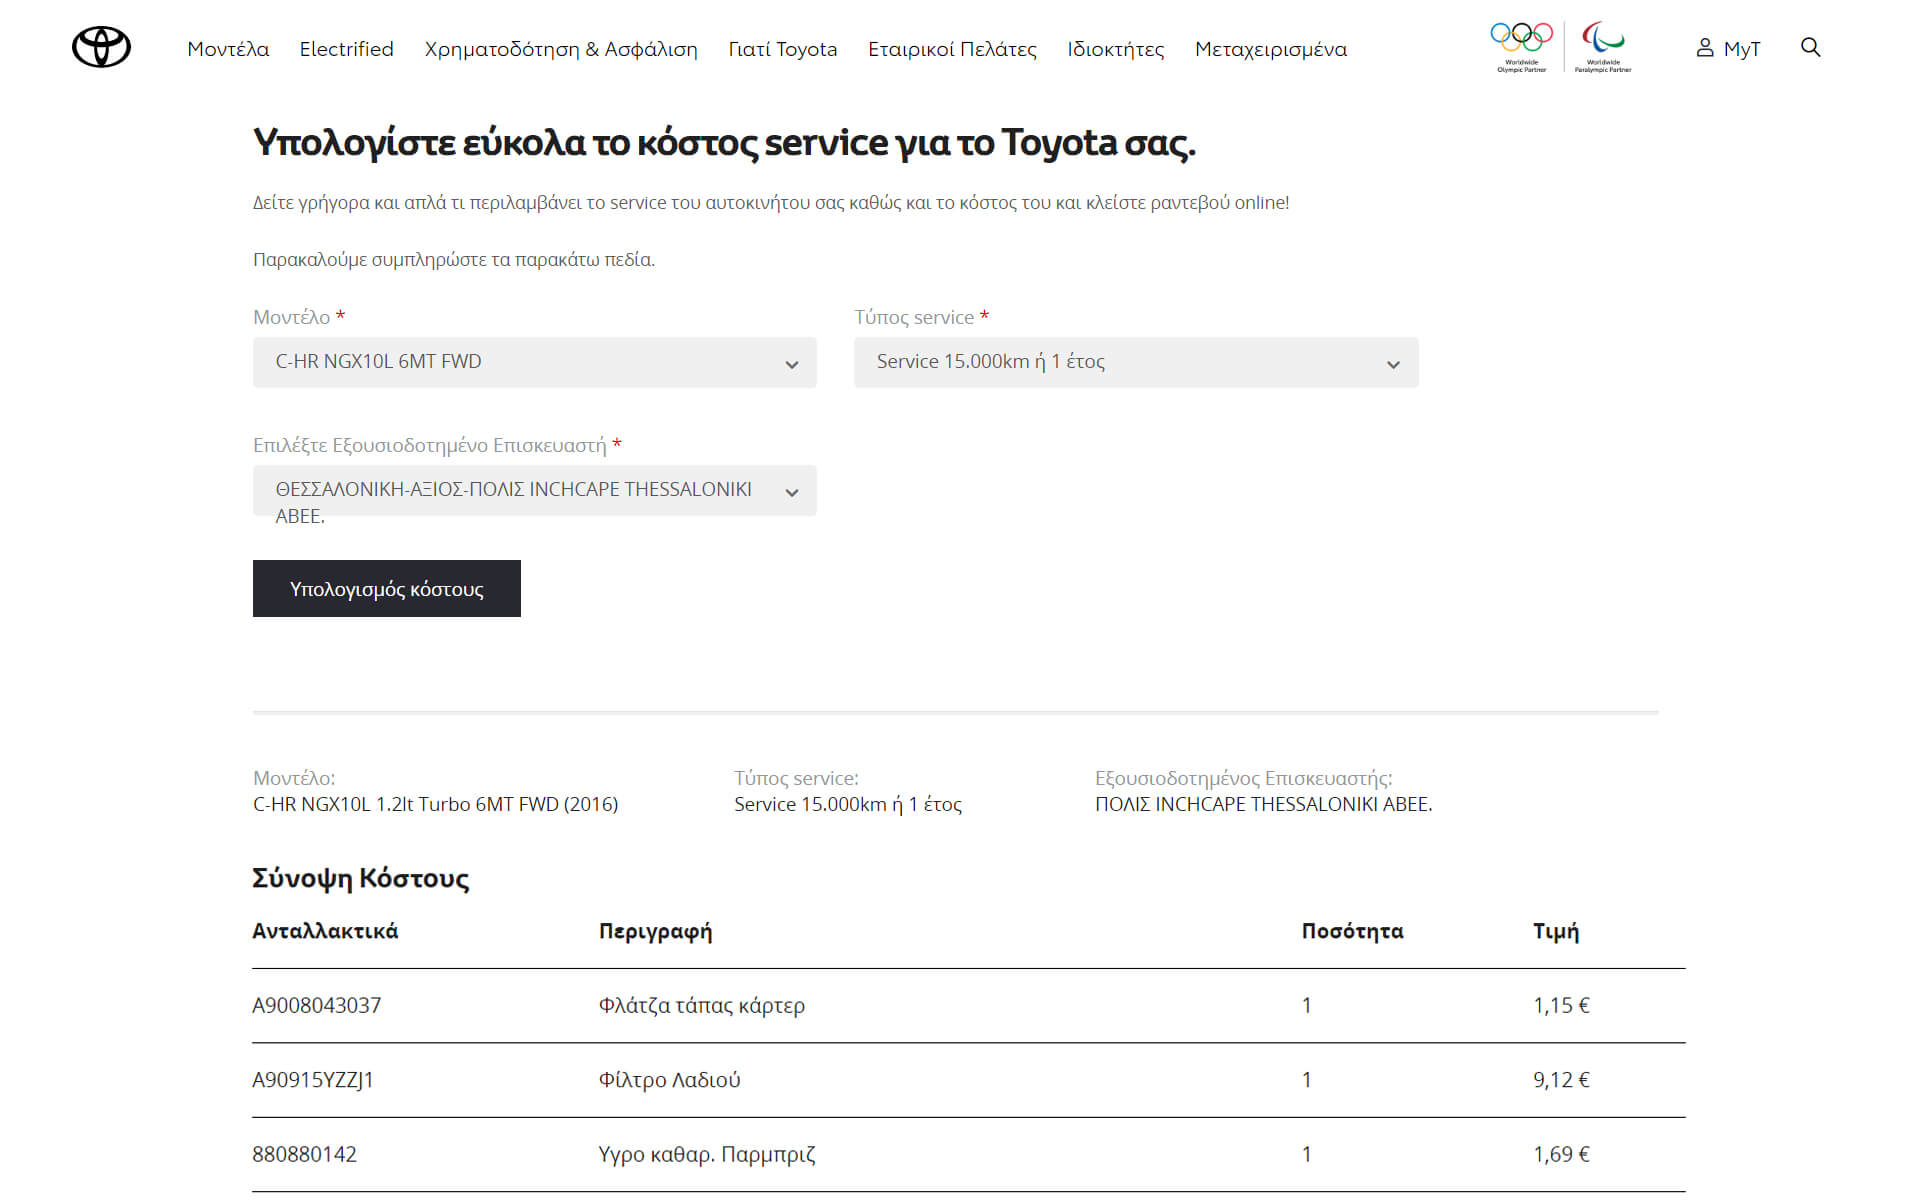Screen dimensions: 1907x1200
Task: Click the Τιμή column header
Action: [x=1556, y=932]
